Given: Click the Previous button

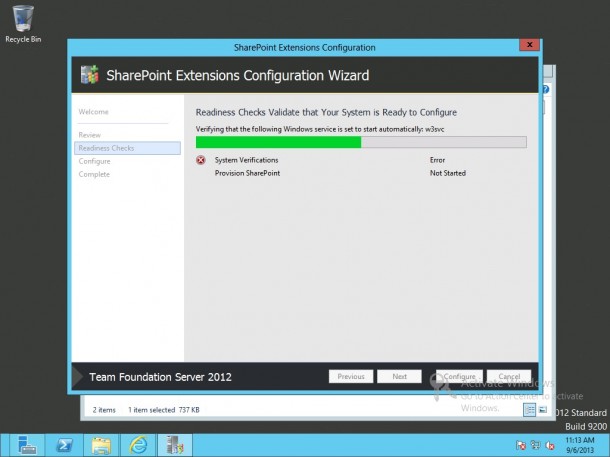Looking at the screenshot, I should tap(351, 376).
